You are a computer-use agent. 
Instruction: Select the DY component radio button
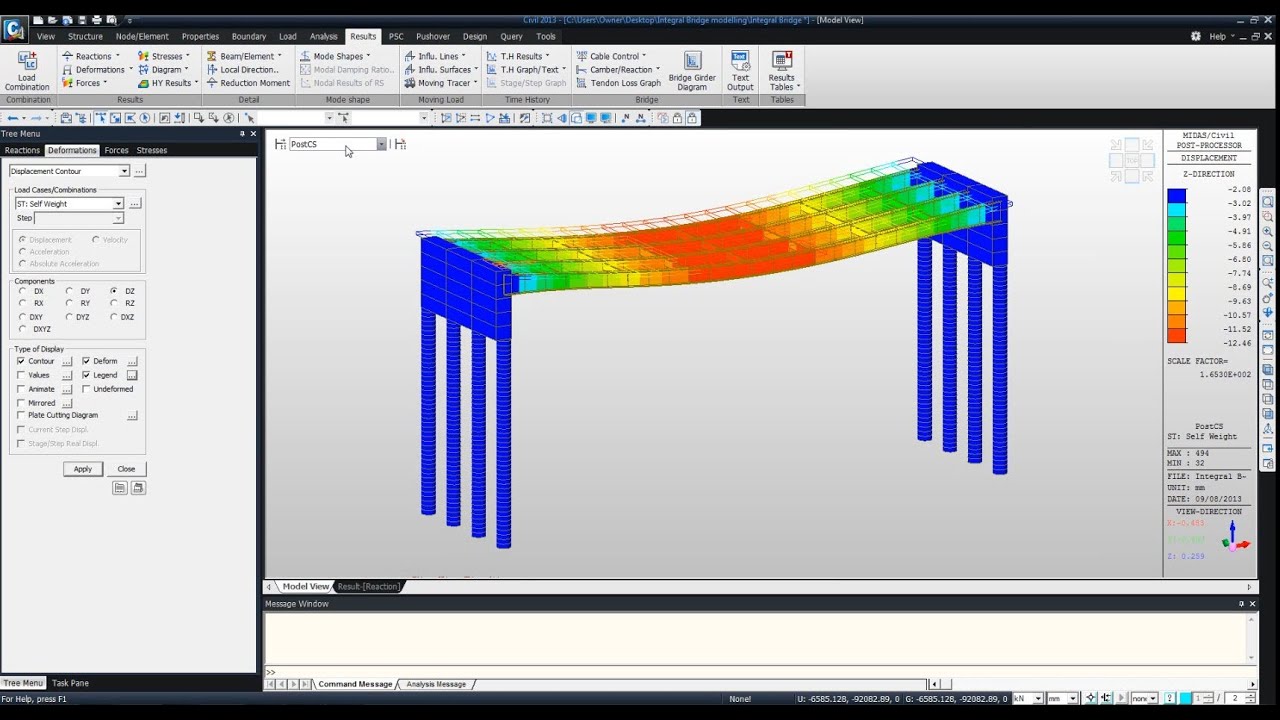click(69, 291)
